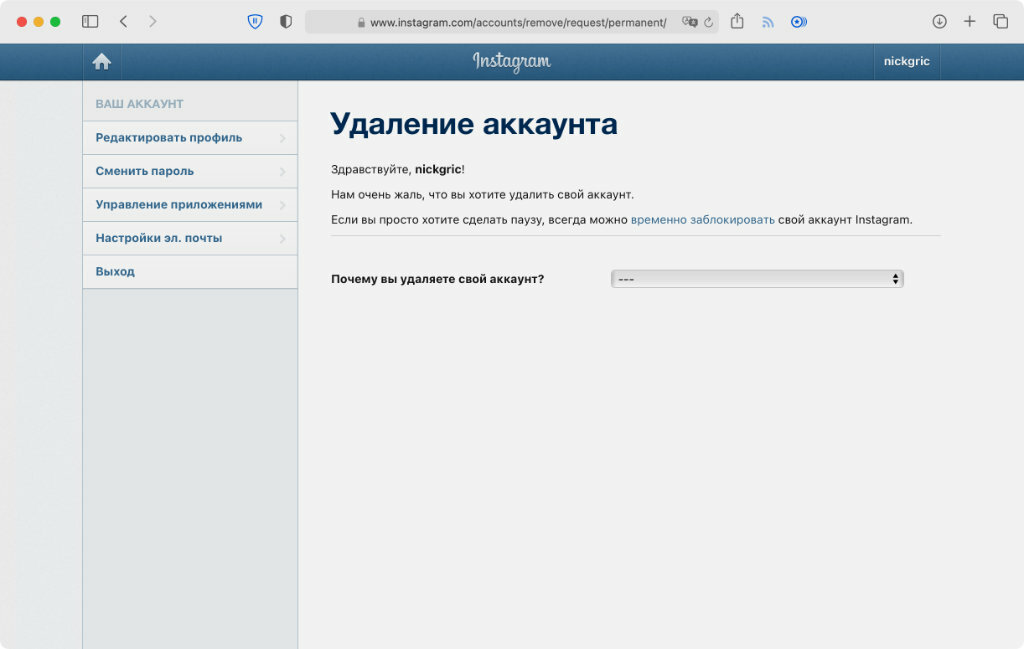Go forward with the browser forward arrow
1024x649 pixels.
tap(152, 22)
